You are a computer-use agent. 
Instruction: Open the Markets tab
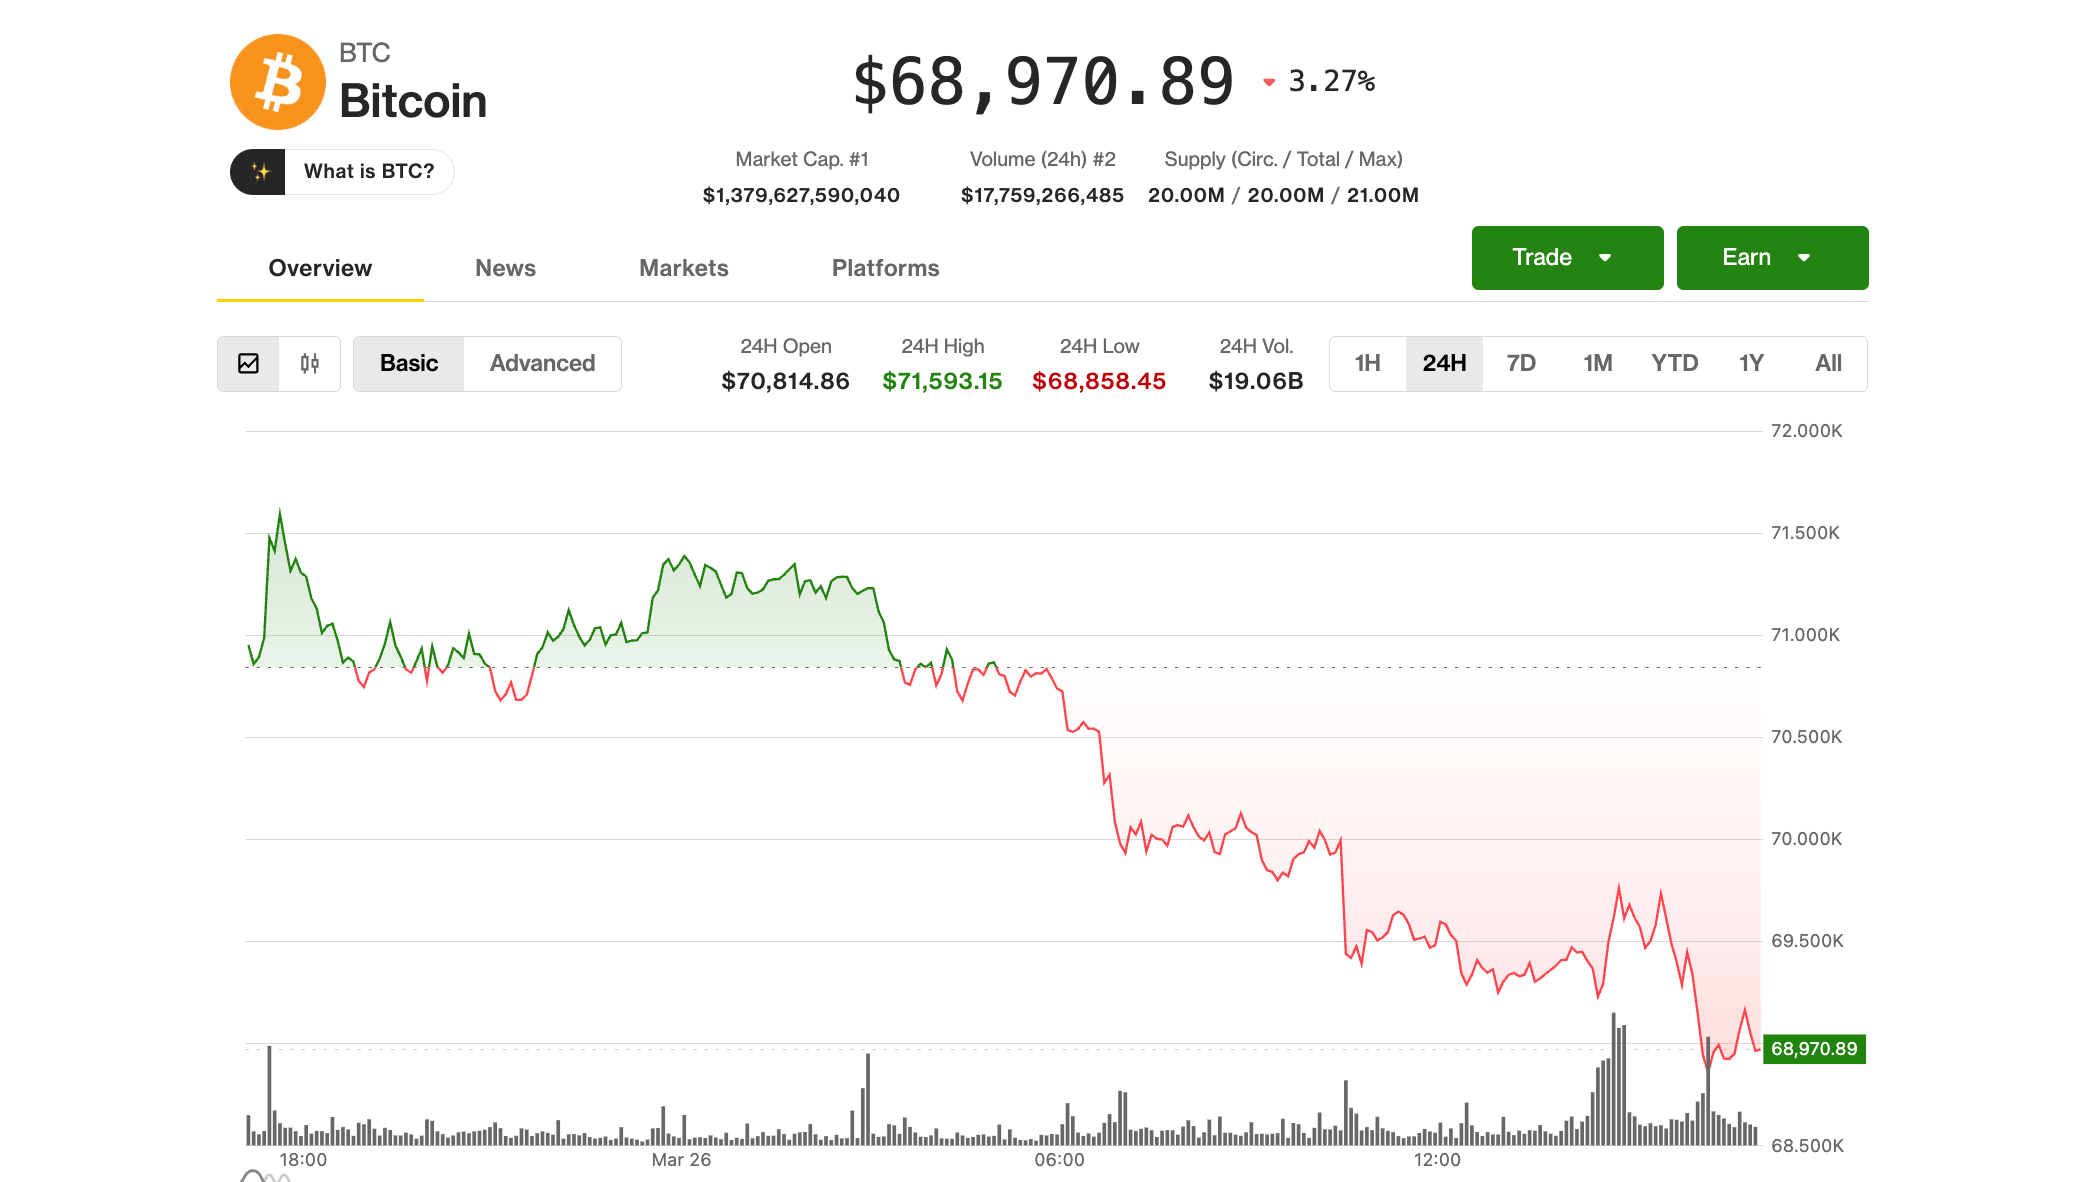pos(683,268)
